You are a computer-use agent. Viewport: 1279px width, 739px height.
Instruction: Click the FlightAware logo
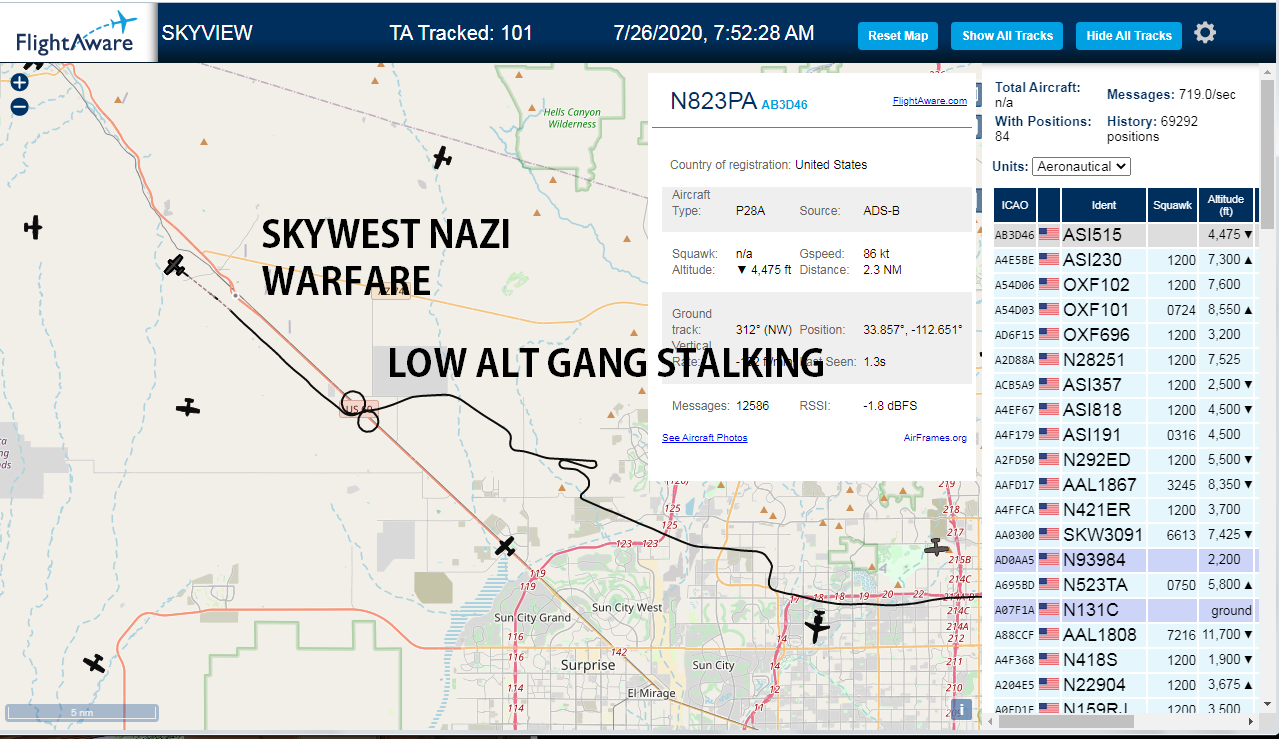tap(77, 32)
